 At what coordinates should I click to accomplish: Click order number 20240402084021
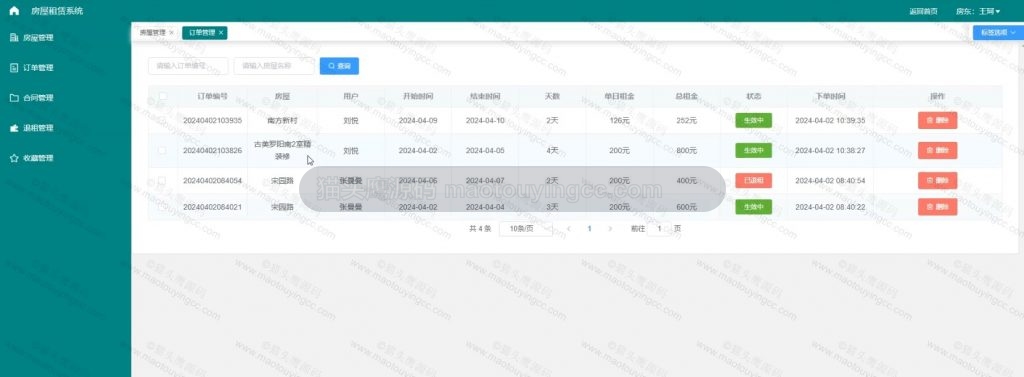click(x=212, y=207)
